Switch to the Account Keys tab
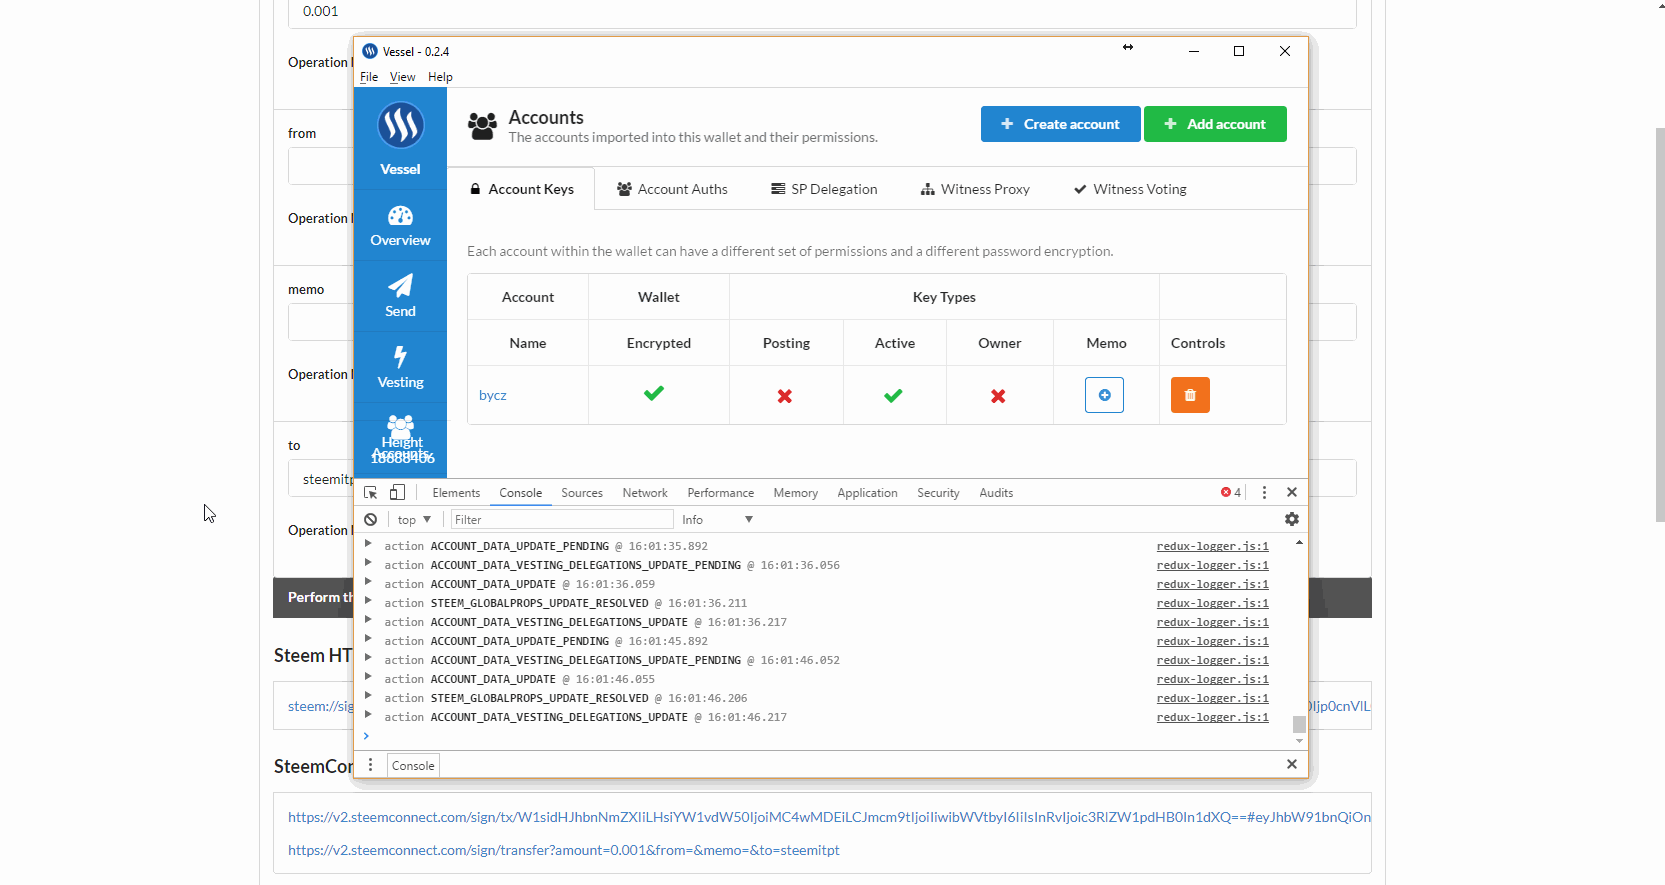Viewport: 1665px width, 885px height. [521, 189]
